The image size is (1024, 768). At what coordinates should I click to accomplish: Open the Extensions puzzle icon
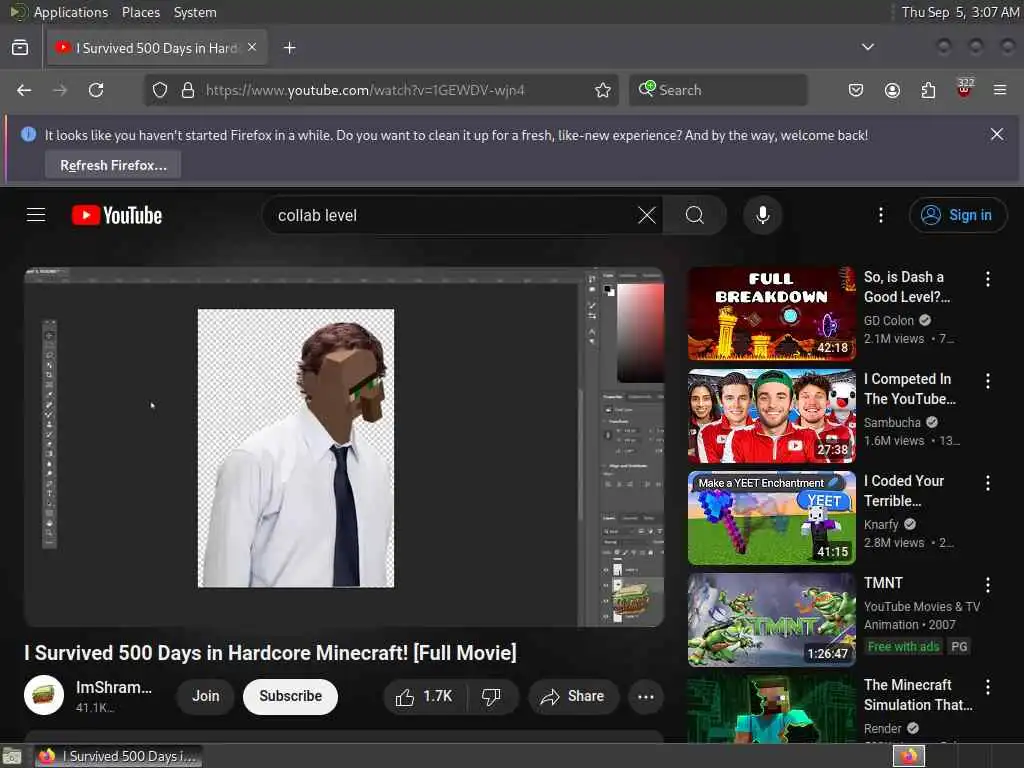928,90
